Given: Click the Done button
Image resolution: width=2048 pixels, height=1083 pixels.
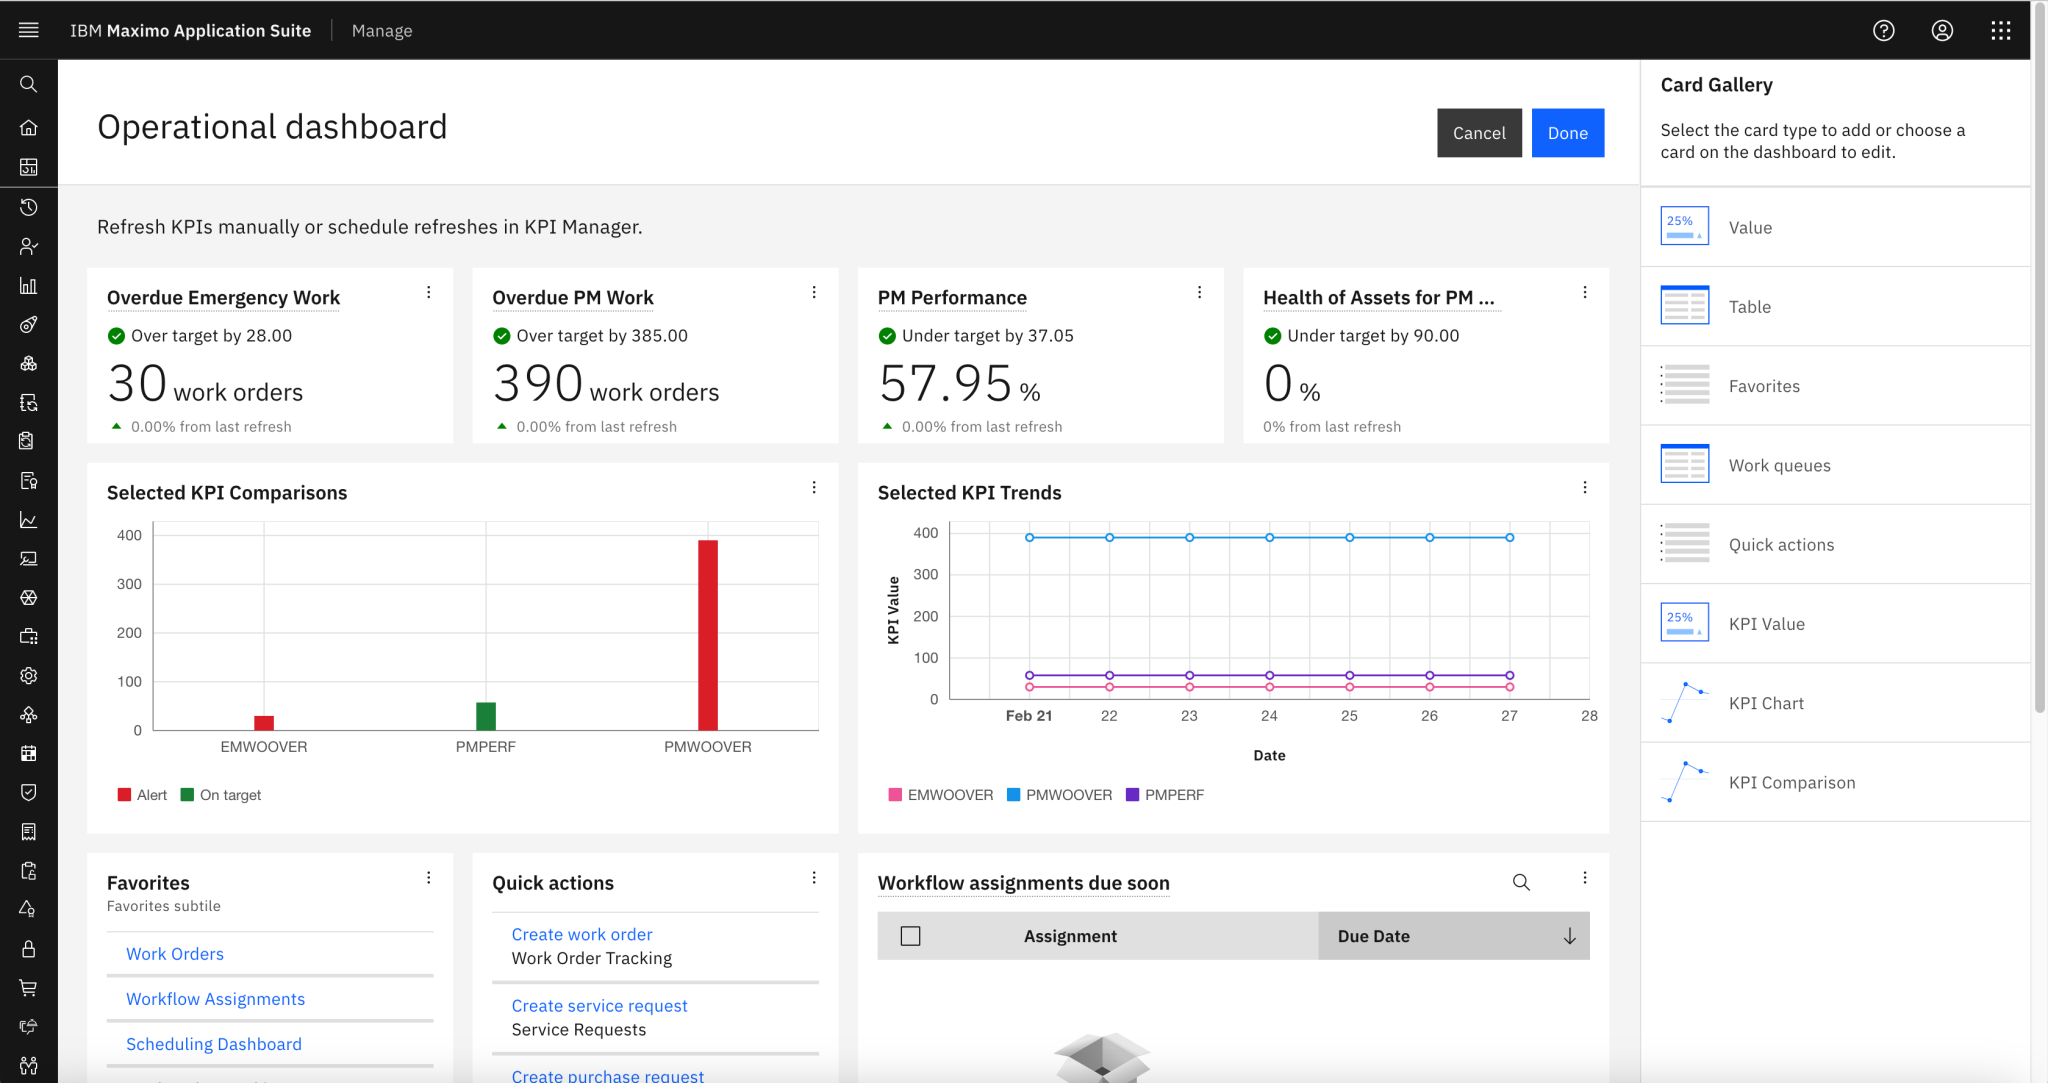Looking at the screenshot, I should pos(1567,132).
